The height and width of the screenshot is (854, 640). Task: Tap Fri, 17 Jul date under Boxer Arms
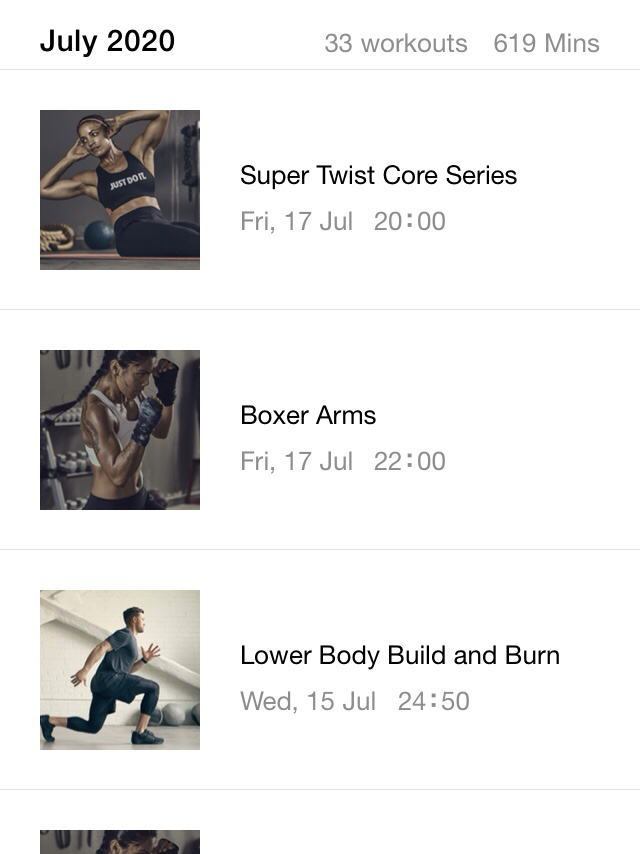(x=297, y=462)
